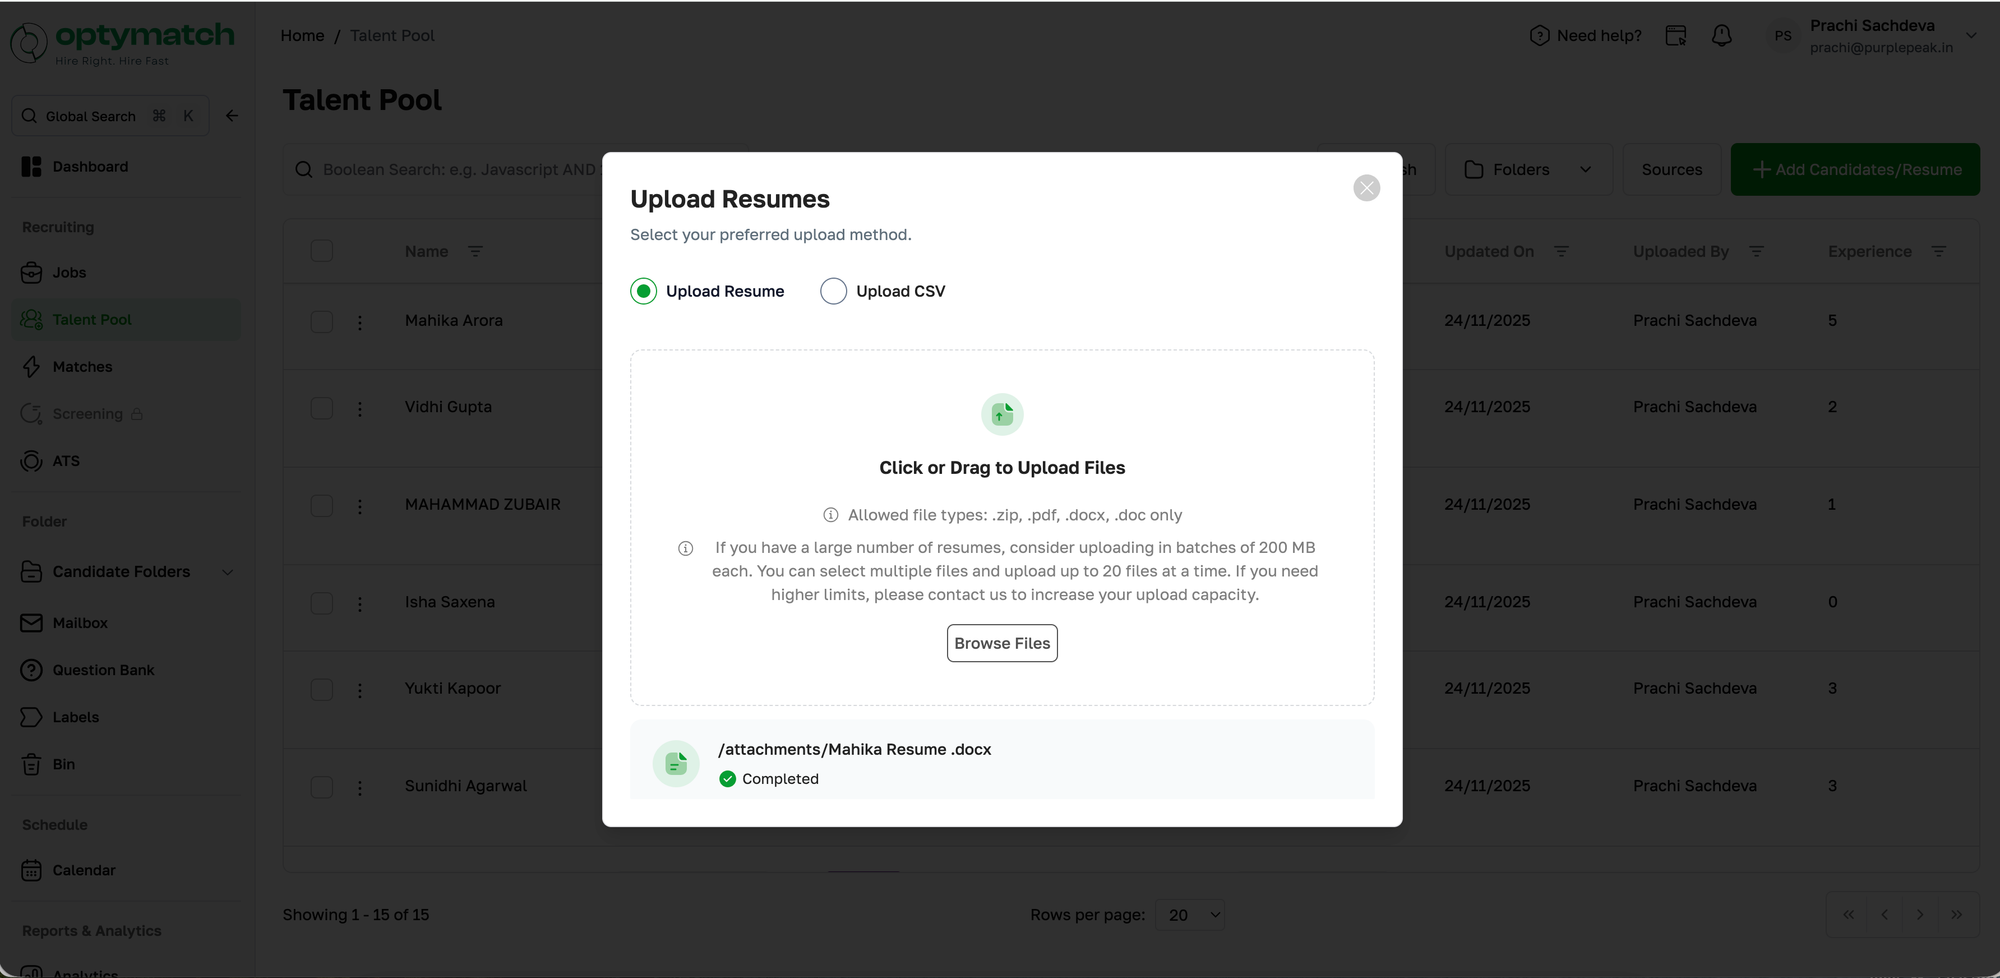Open Matches in the sidebar
The image size is (2000, 978).
click(82, 367)
